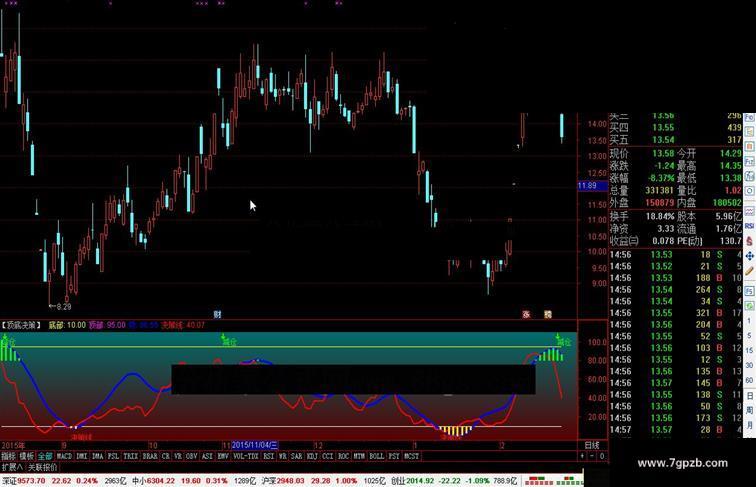Click the 0 reset button near tabs

(x=602, y=456)
